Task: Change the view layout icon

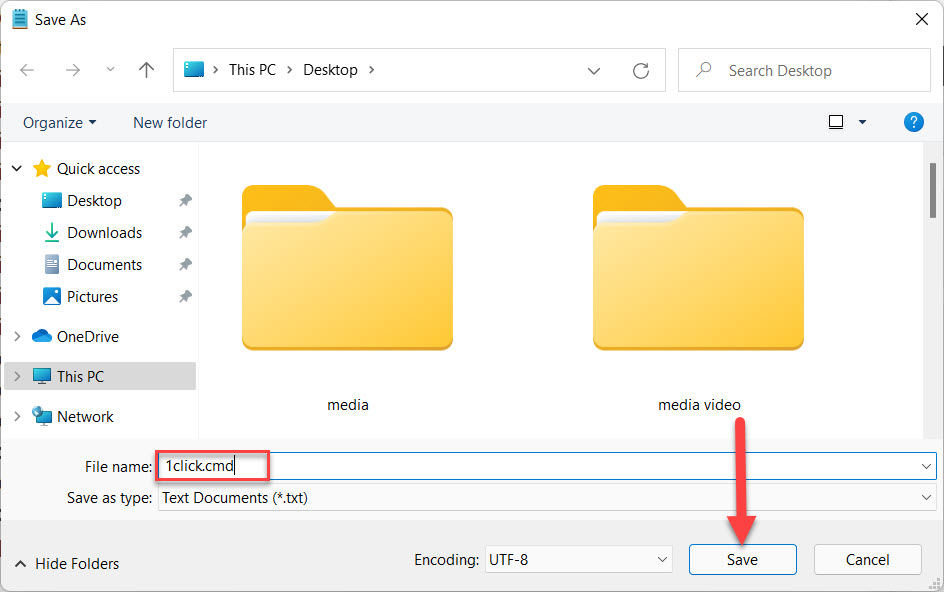Action: tap(836, 122)
